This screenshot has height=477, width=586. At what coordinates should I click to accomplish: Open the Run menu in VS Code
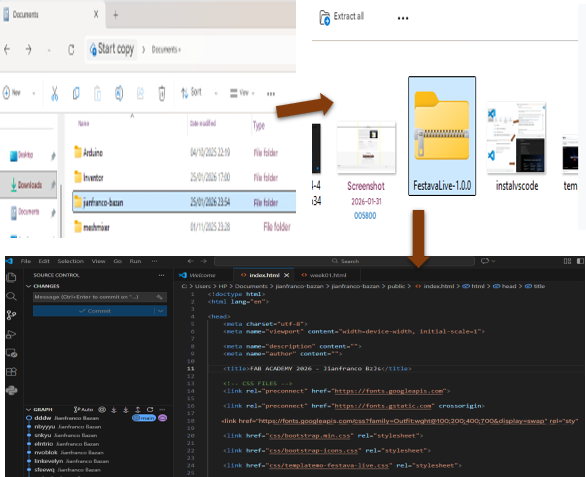[x=135, y=261]
